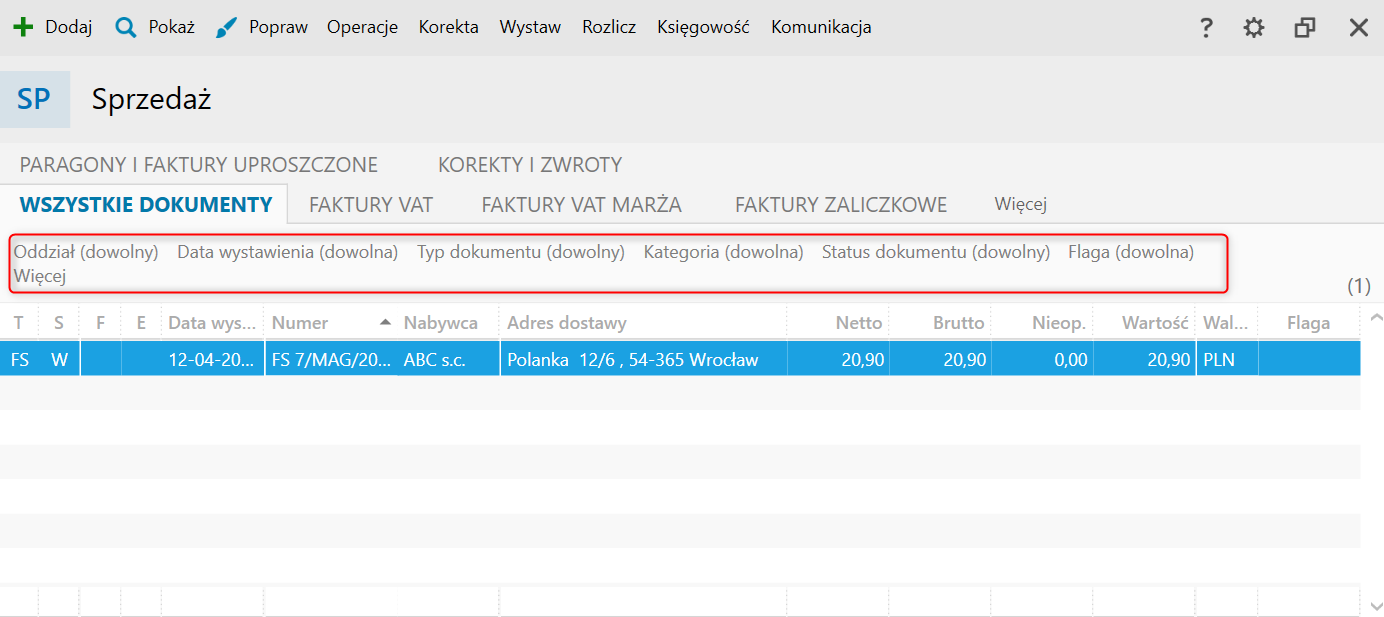Open the Wystaw menu
This screenshot has width=1384, height=617.
[530, 27]
